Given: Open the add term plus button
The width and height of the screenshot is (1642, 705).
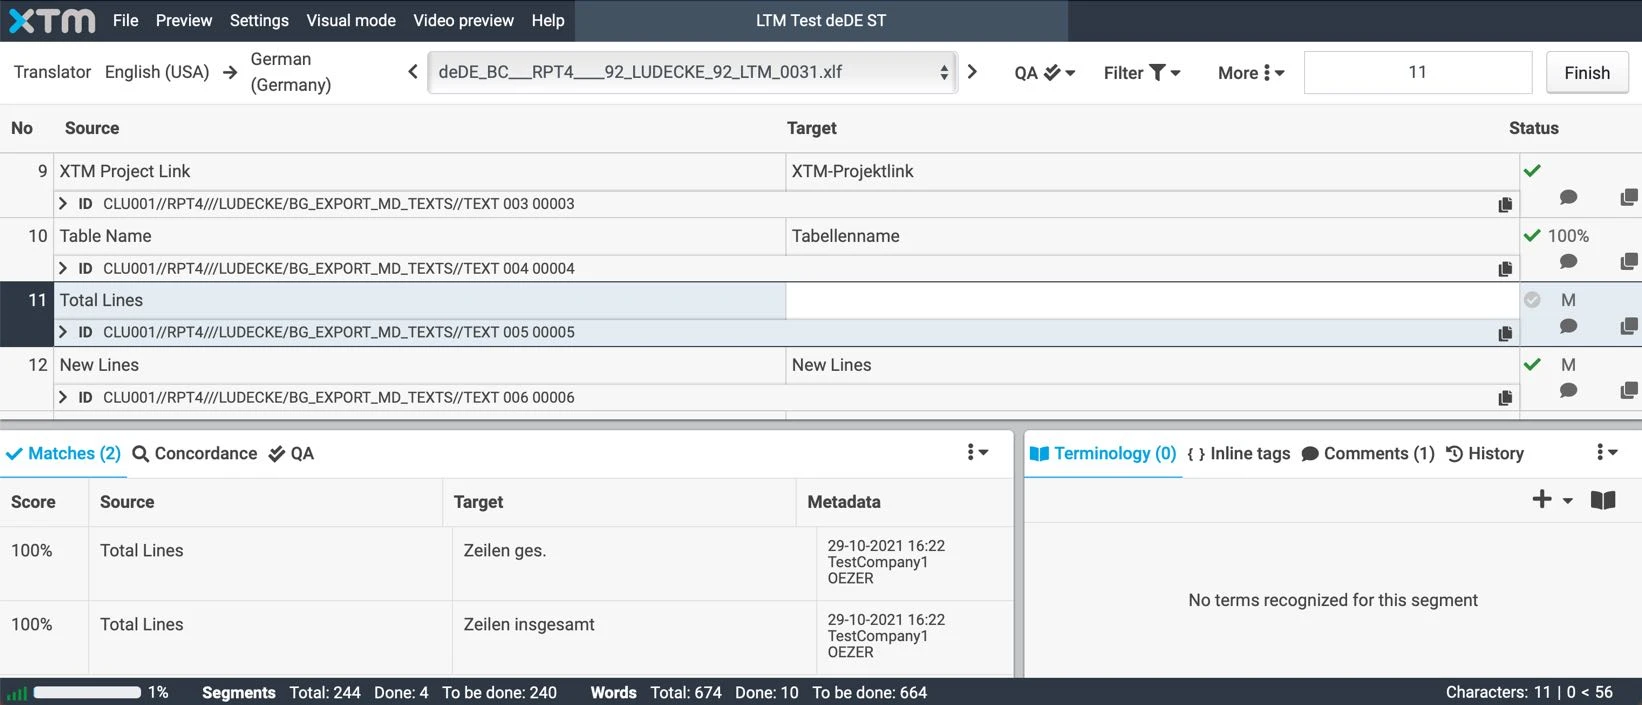Looking at the screenshot, I should tap(1542, 500).
